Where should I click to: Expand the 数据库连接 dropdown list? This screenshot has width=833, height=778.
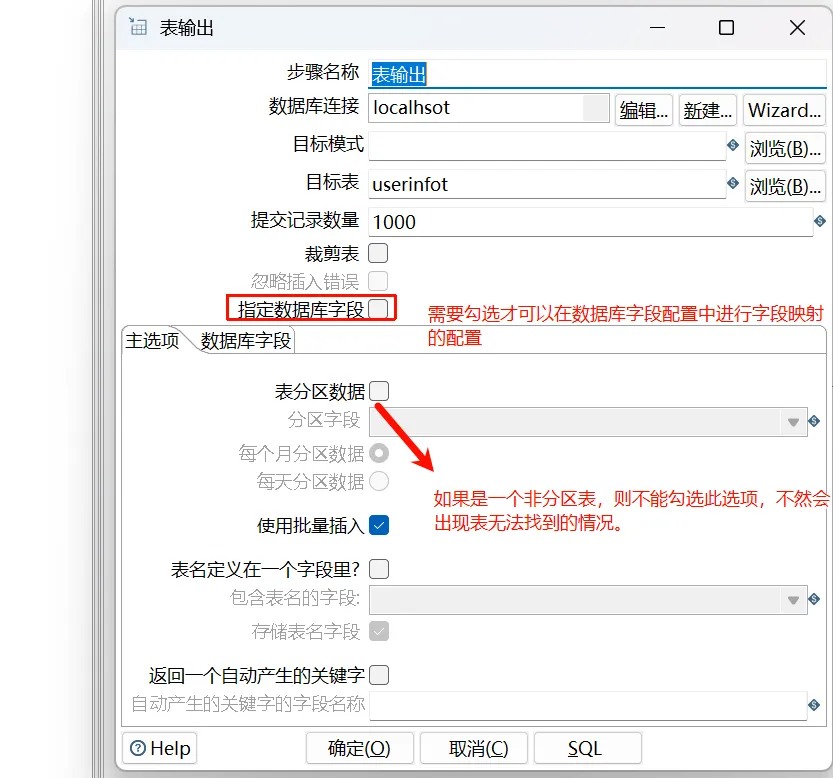596,108
